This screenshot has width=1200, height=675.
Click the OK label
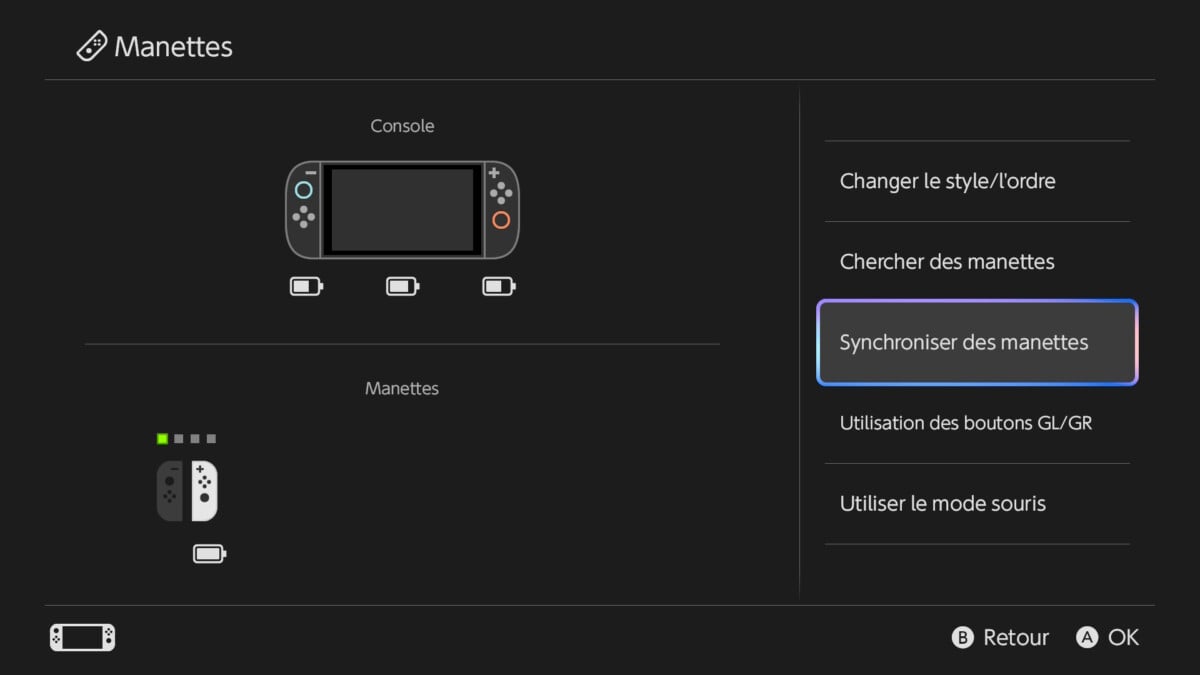coord(1123,637)
